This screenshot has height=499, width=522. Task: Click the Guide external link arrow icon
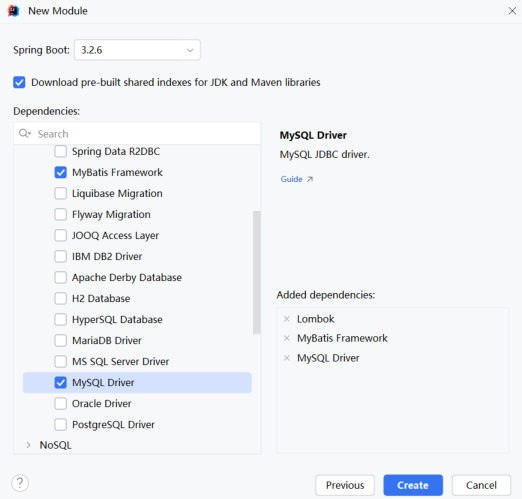click(x=310, y=179)
